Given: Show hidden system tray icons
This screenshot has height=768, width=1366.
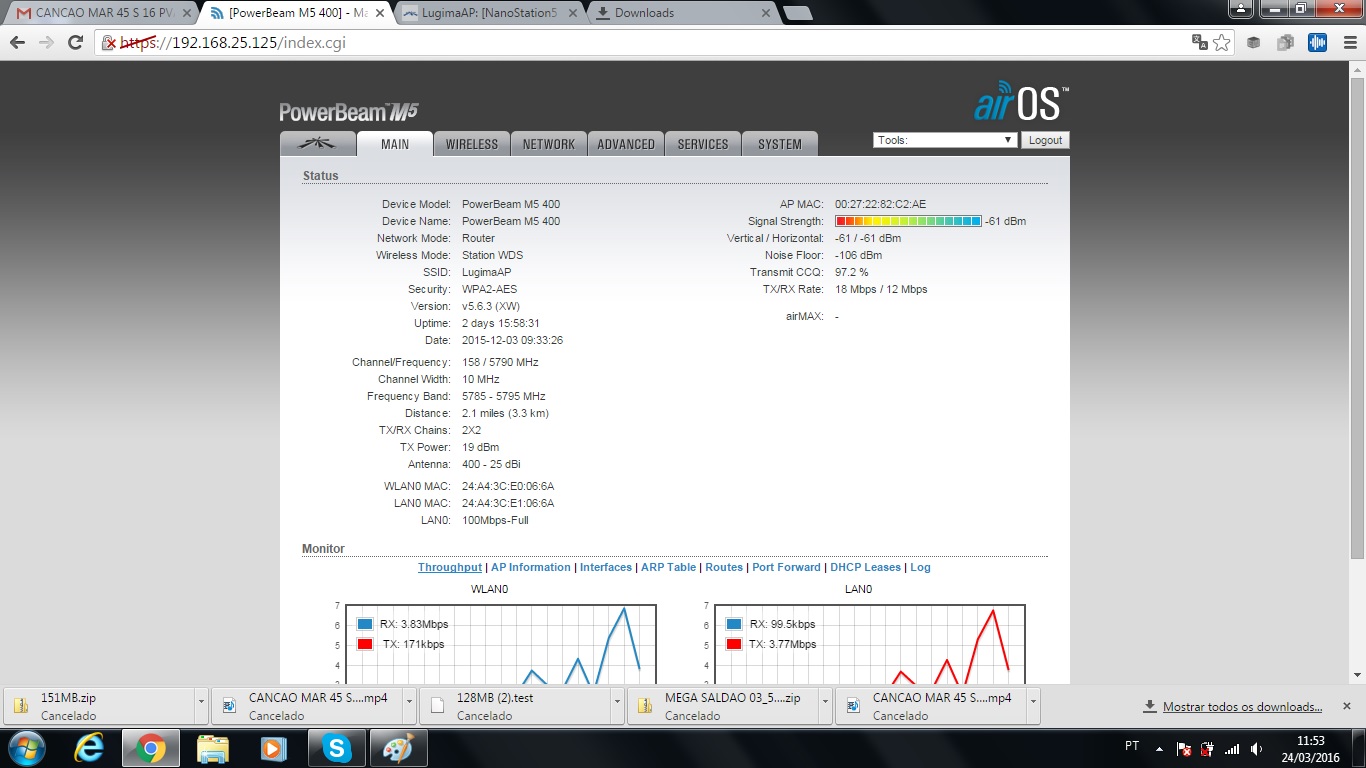Looking at the screenshot, I should (1159, 748).
